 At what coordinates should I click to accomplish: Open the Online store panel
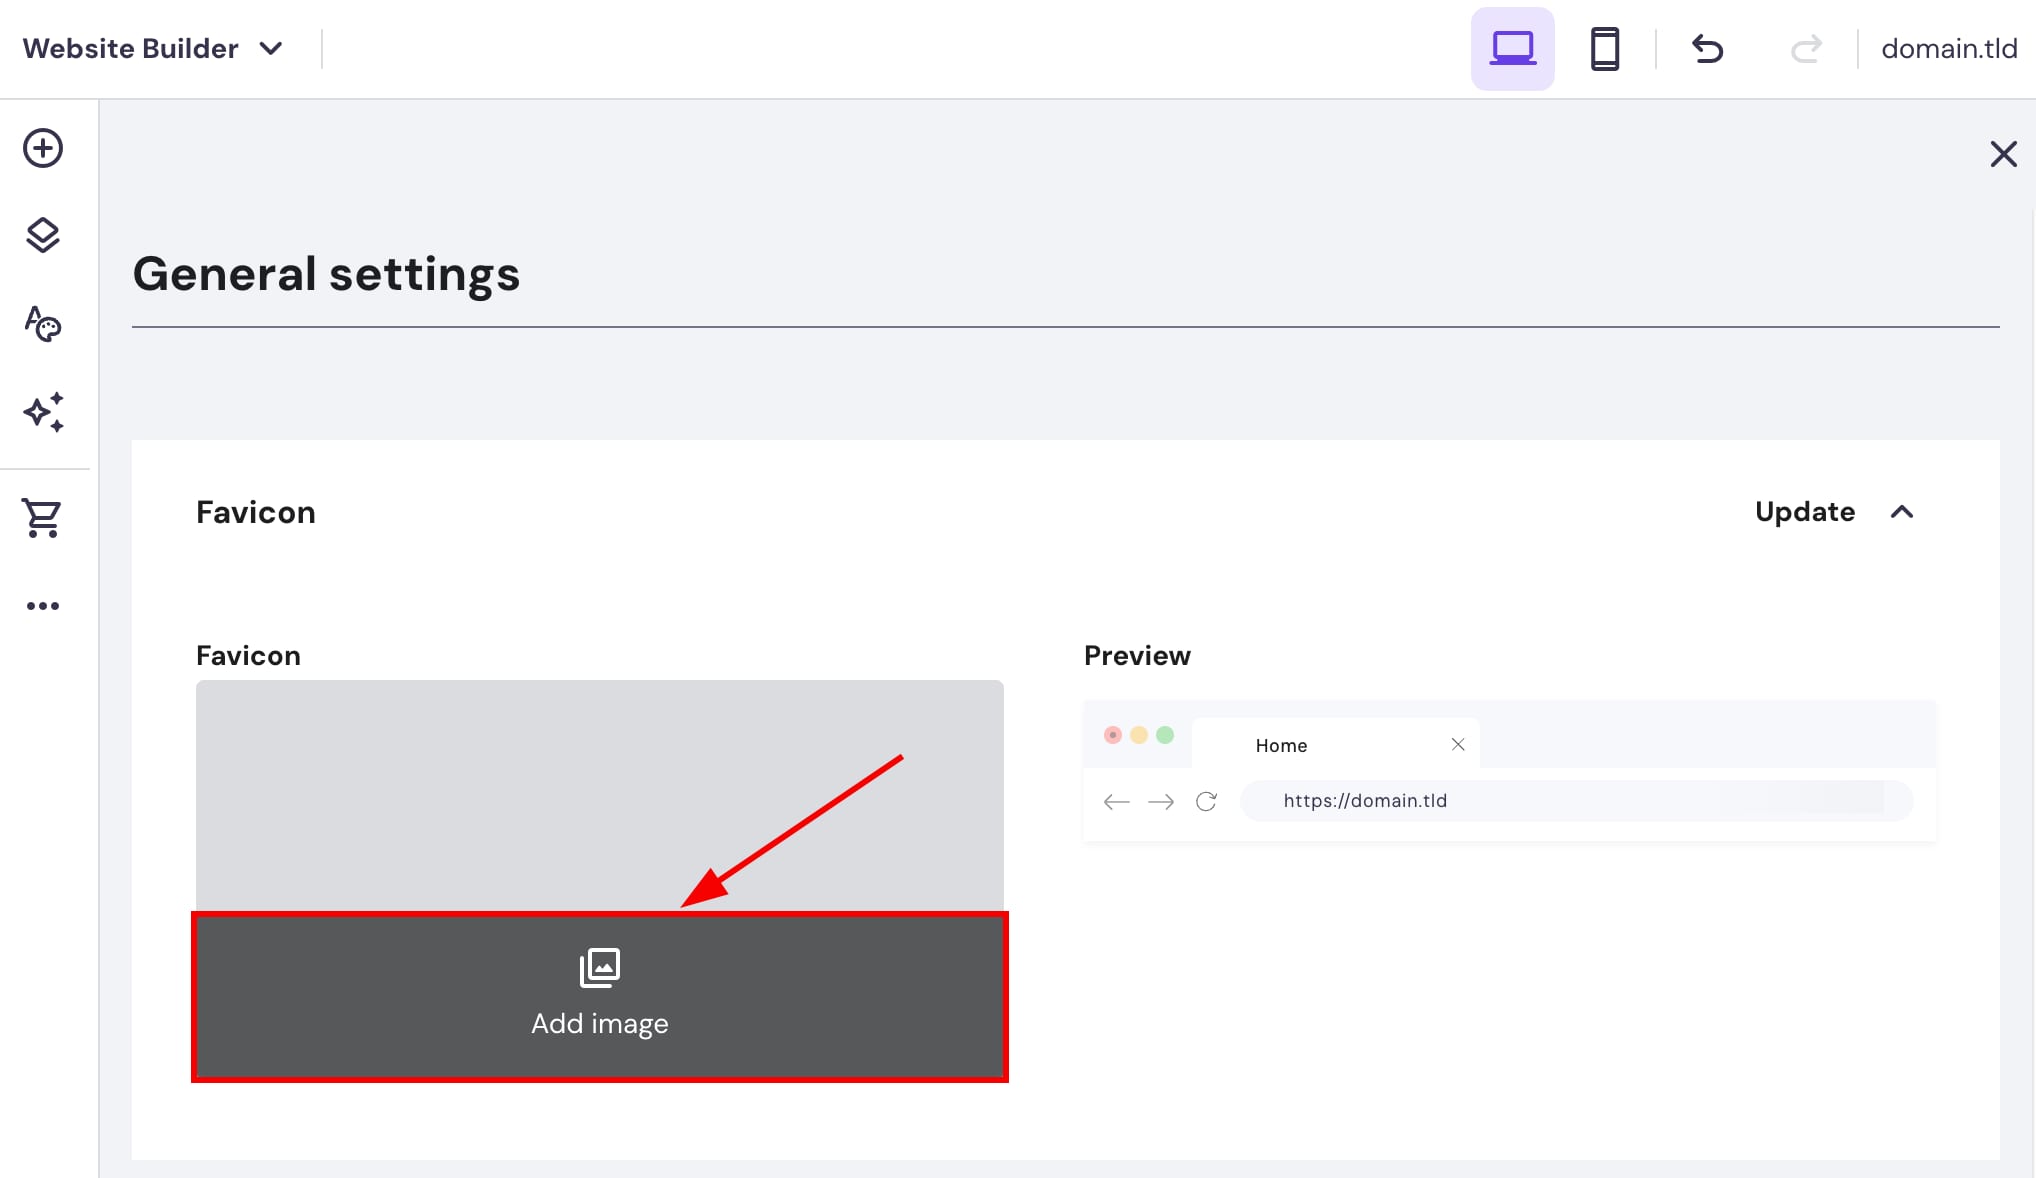coord(42,518)
